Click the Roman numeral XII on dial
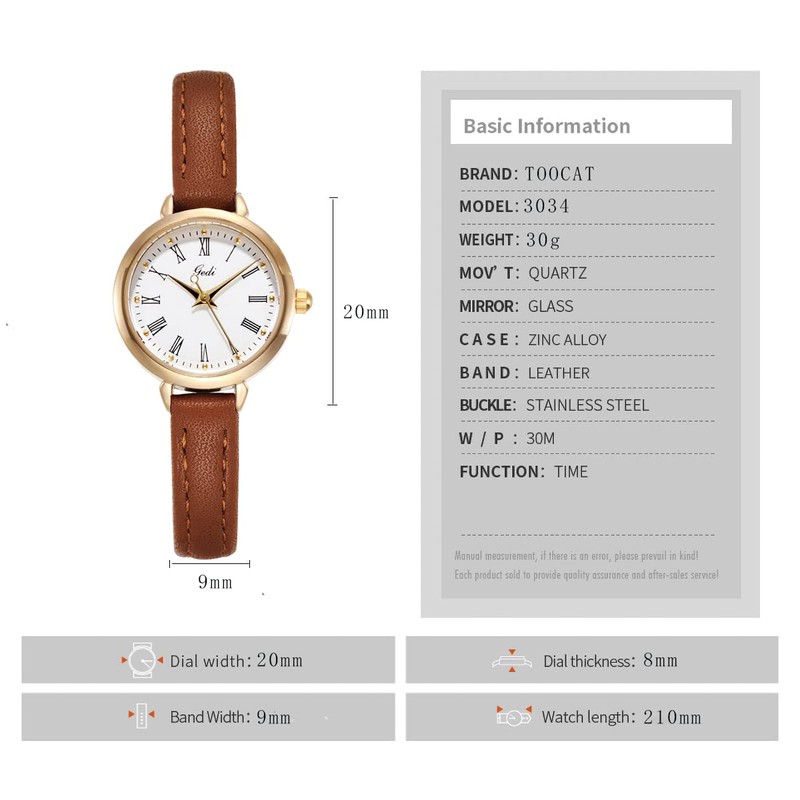Screen dimensions: 800x800 coord(204,246)
